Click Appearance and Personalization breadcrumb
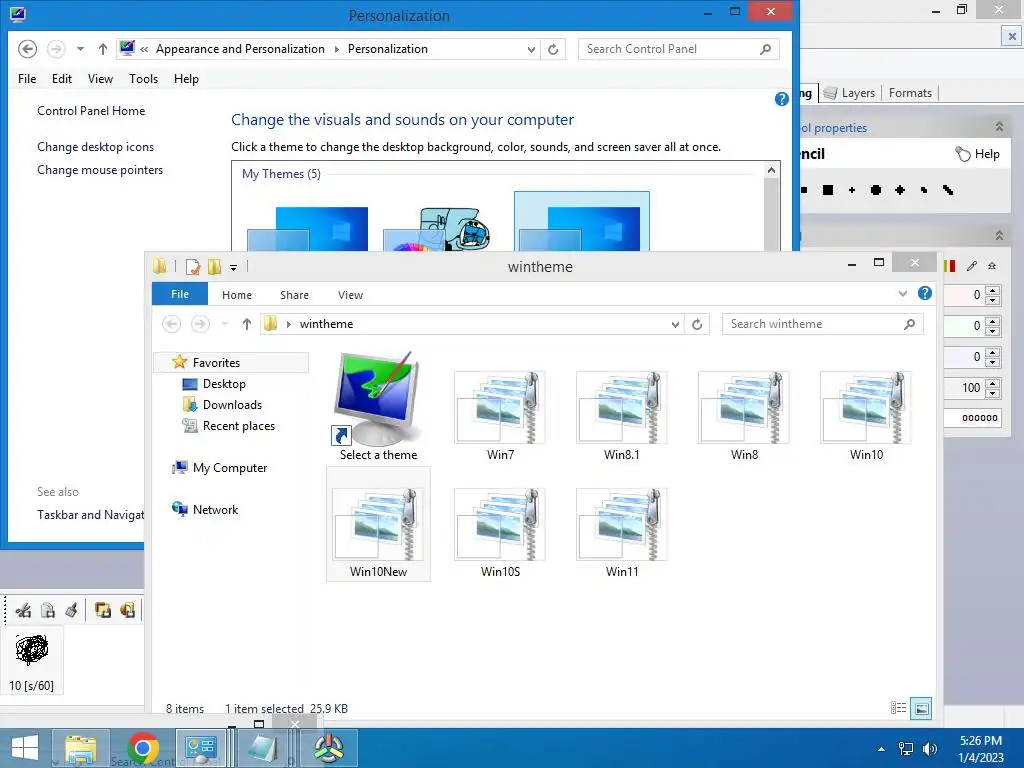Viewport: 1024px width, 768px height. 240,49
